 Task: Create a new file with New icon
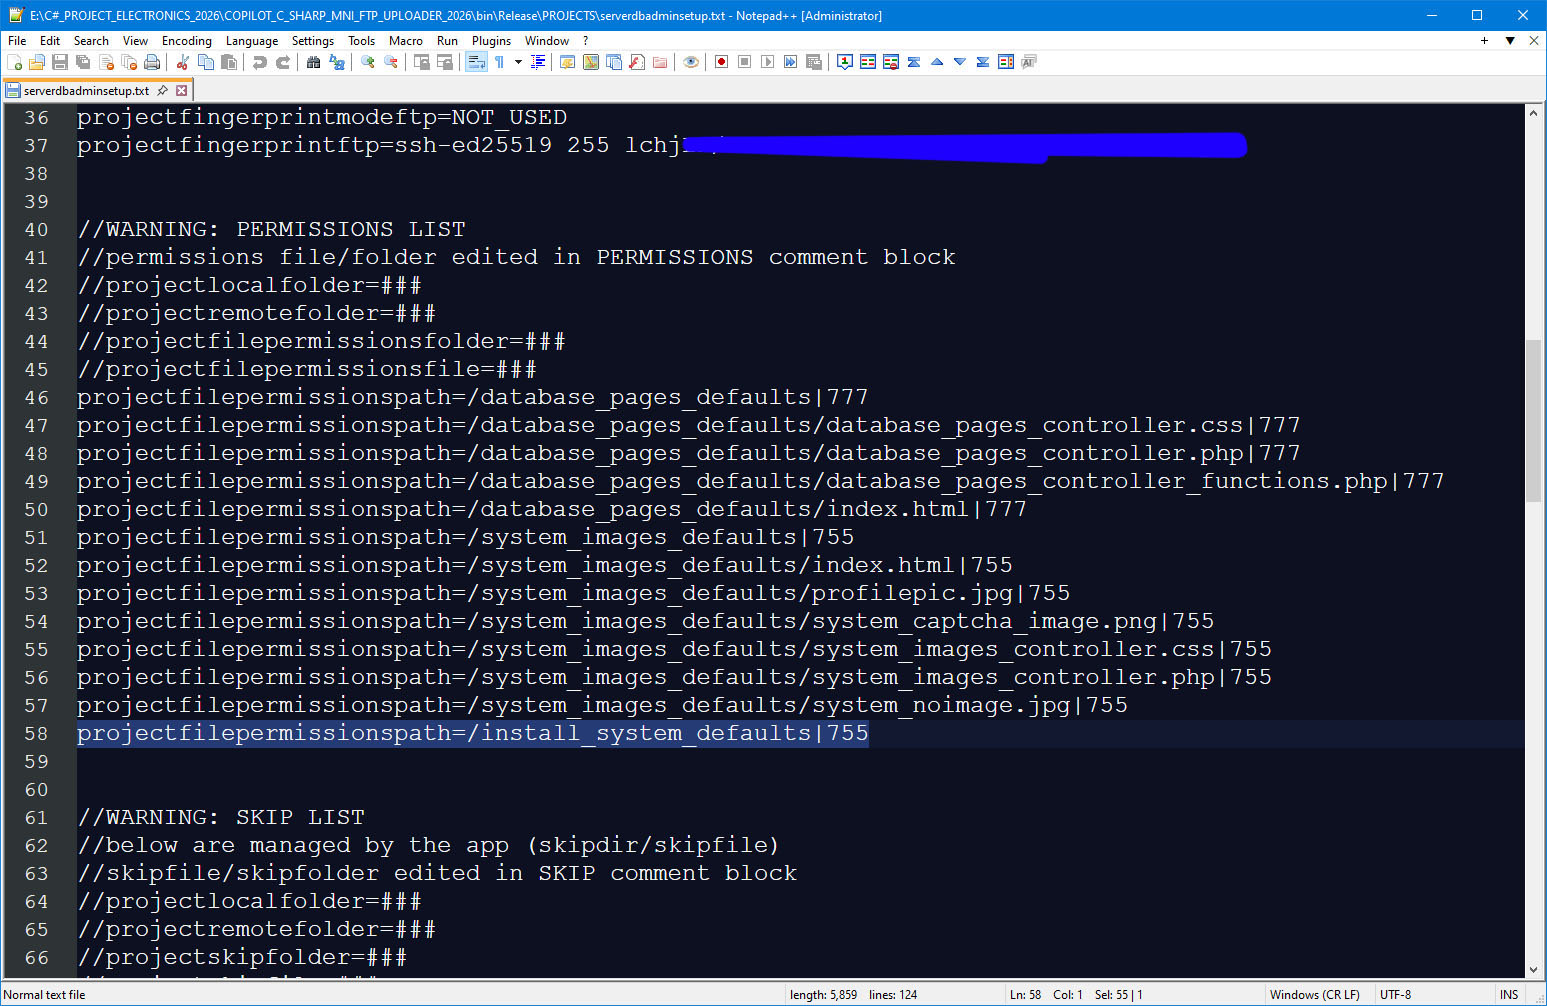coord(14,62)
